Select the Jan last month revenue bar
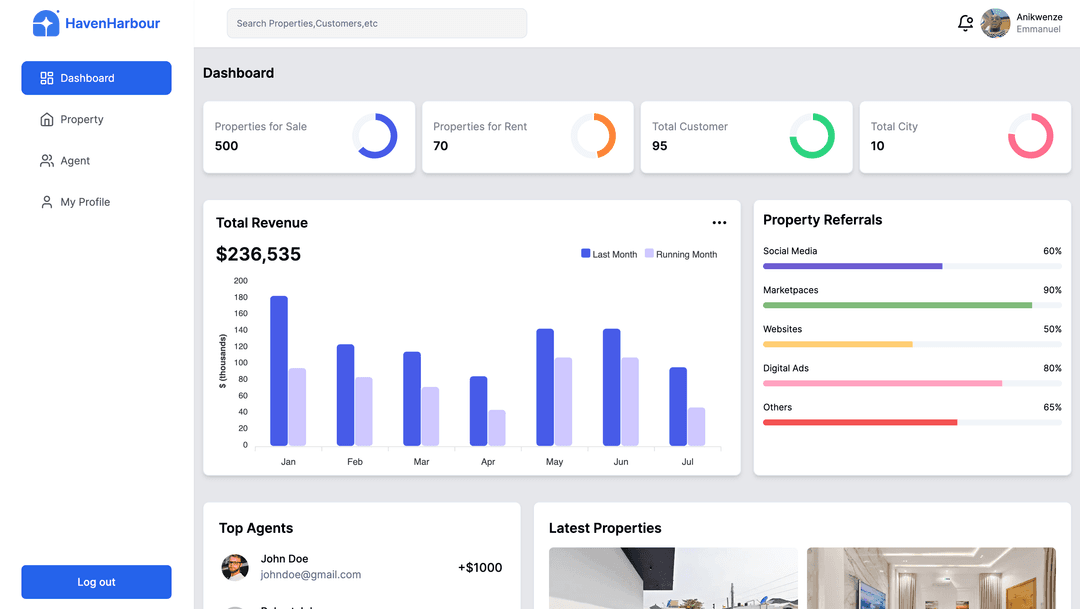 tap(279, 371)
